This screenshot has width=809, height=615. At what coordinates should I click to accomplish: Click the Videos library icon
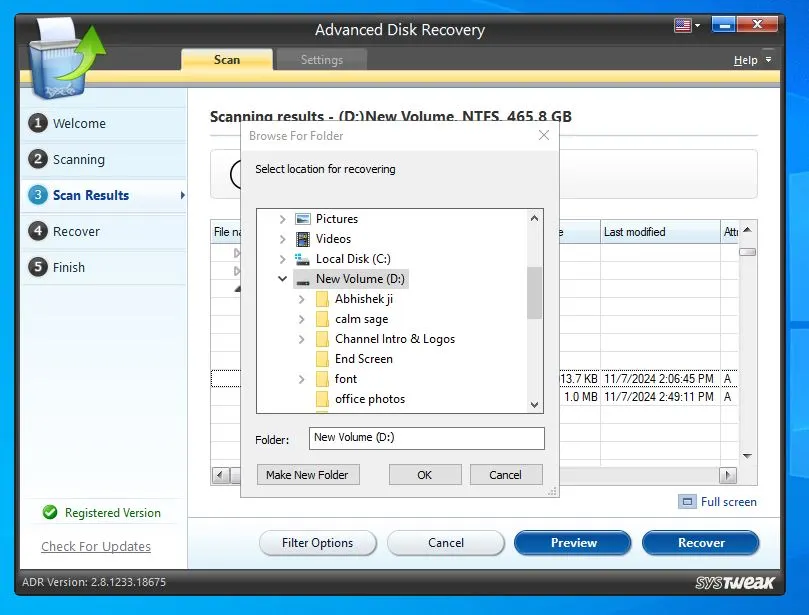coord(303,239)
